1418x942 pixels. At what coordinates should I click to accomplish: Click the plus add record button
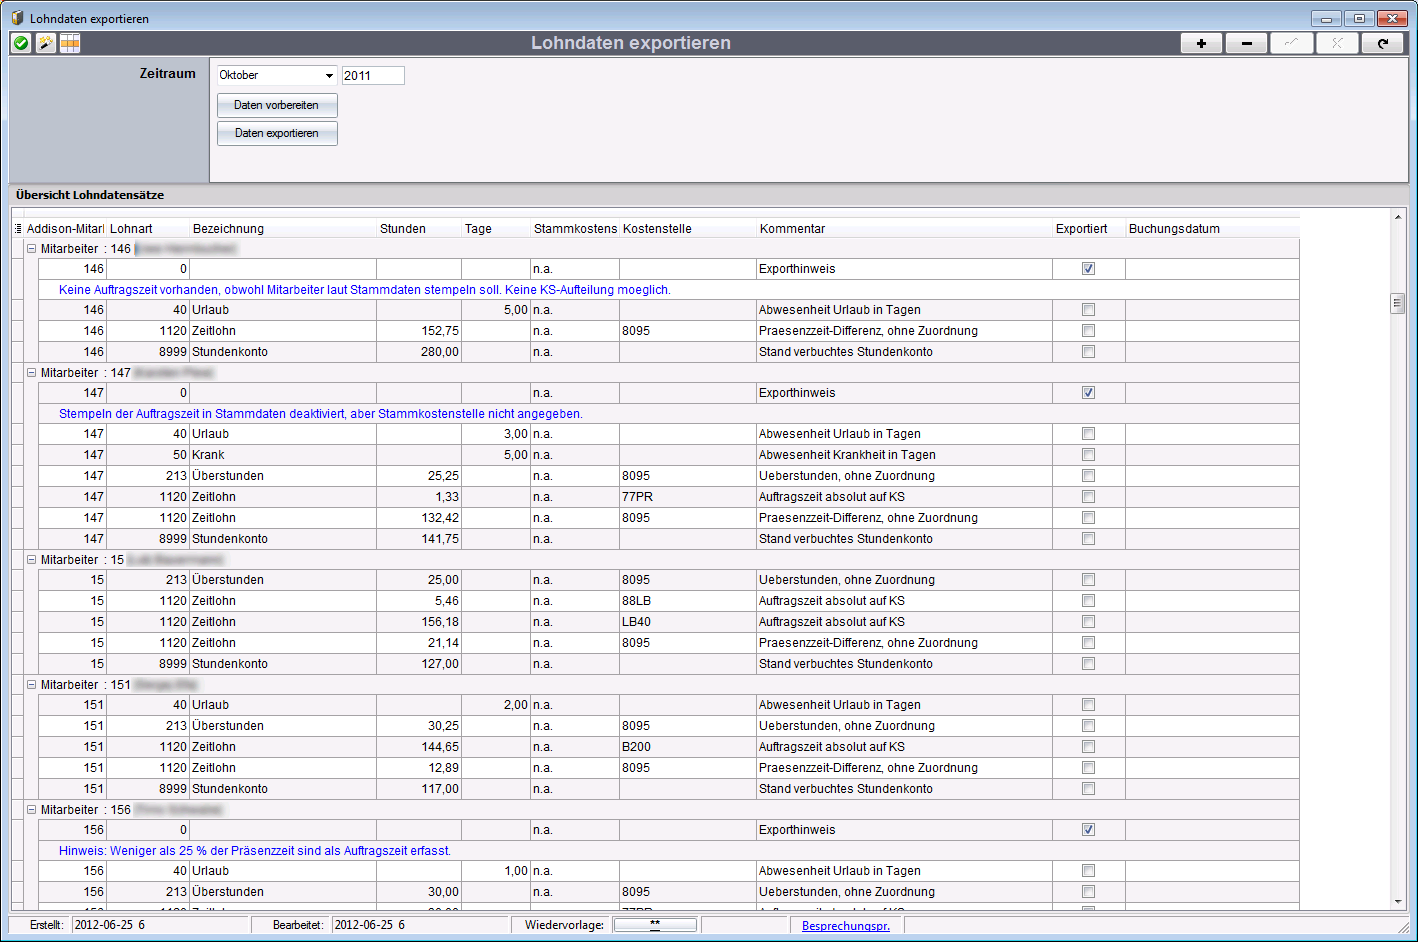point(1201,43)
